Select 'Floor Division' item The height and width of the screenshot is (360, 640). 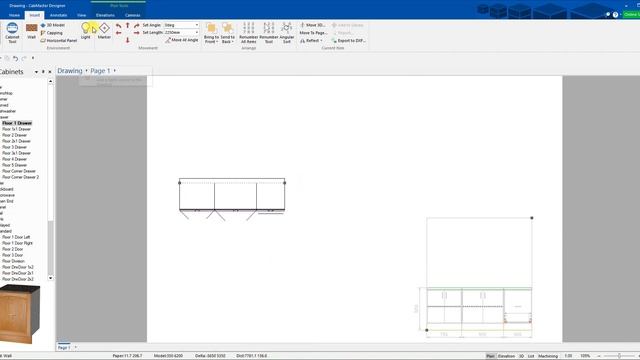(13, 261)
